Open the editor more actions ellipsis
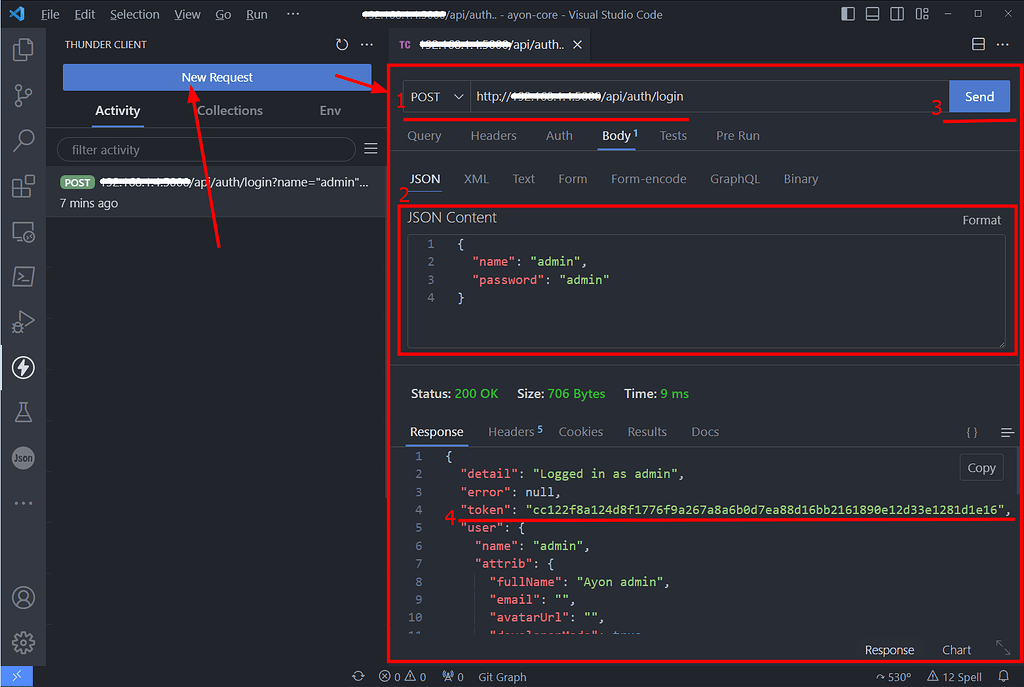Image resolution: width=1024 pixels, height=687 pixels. [x=1003, y=44]
